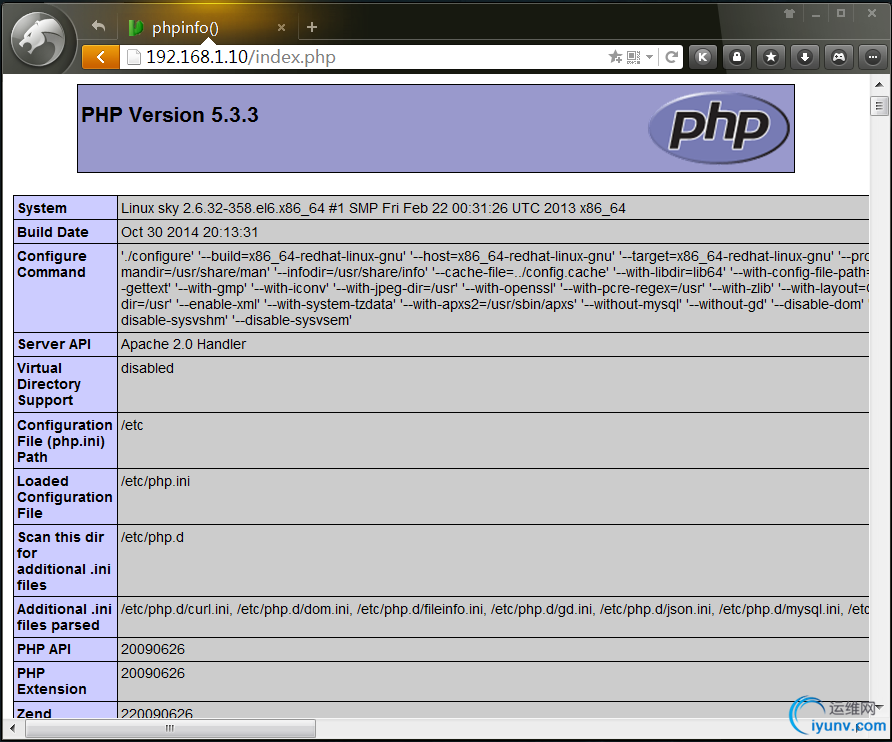892x742 pixels.
Task: Click Additional .ini files parsed label
Action: click(x=64, y=617)
